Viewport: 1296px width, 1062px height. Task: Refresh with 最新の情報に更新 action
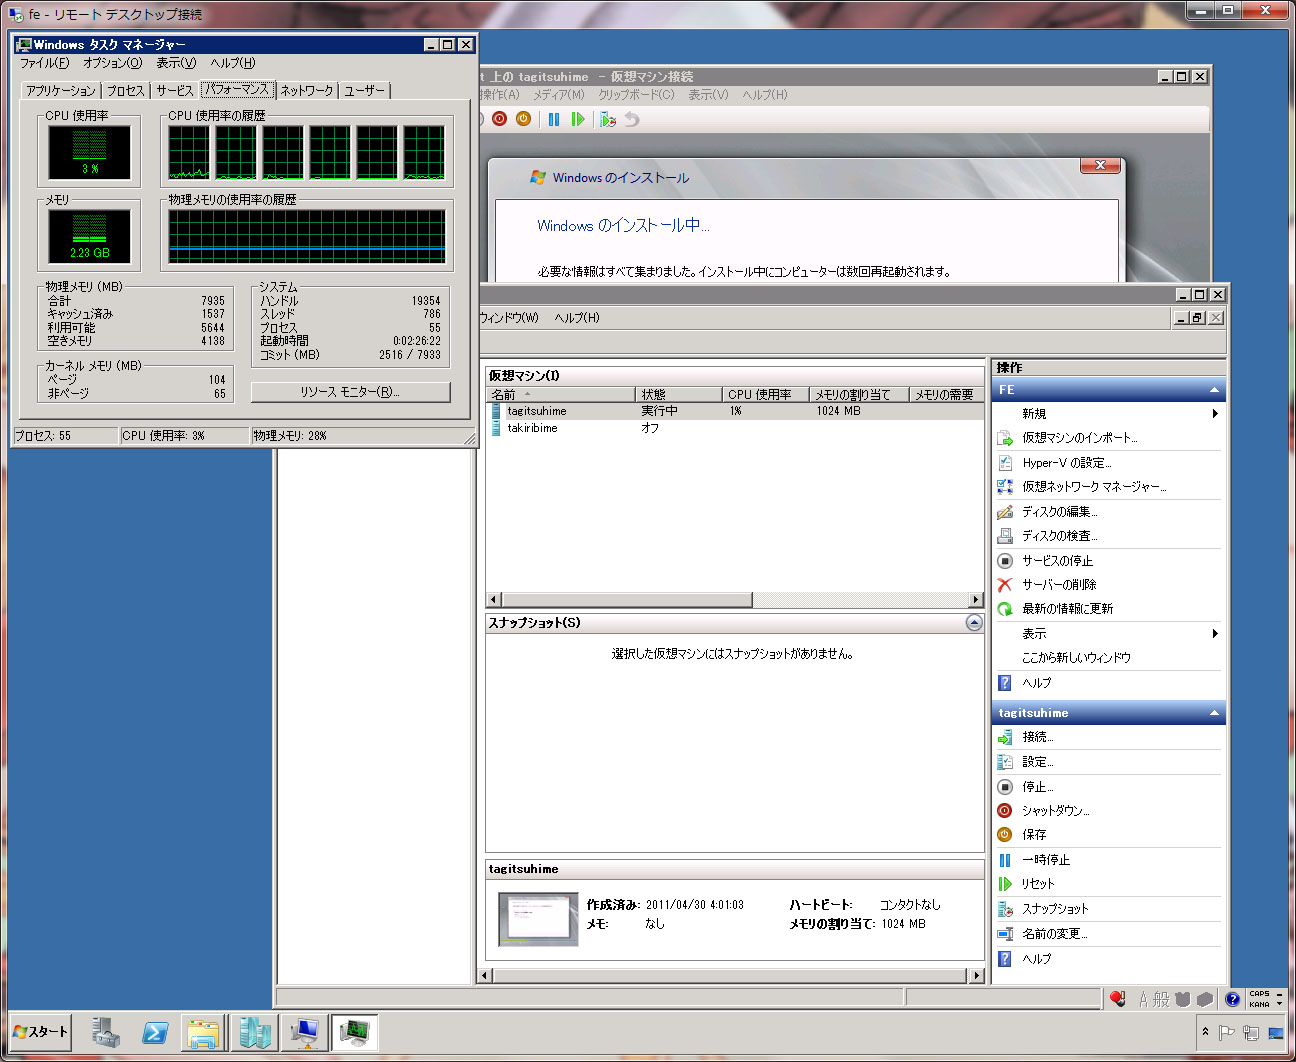(x=1066, y=609)
